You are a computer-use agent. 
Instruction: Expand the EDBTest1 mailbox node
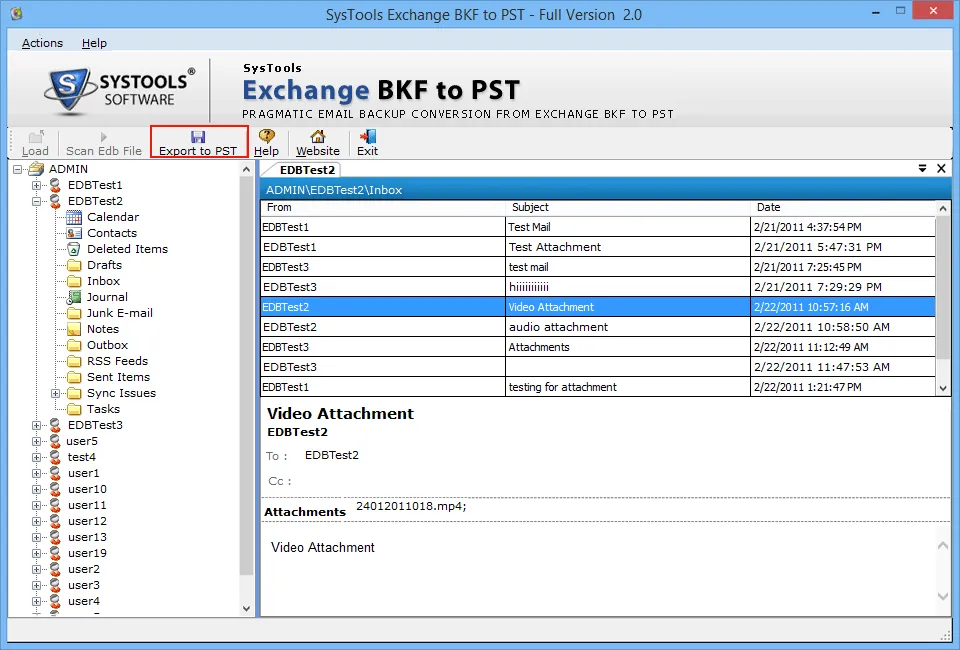click(37, 185)
